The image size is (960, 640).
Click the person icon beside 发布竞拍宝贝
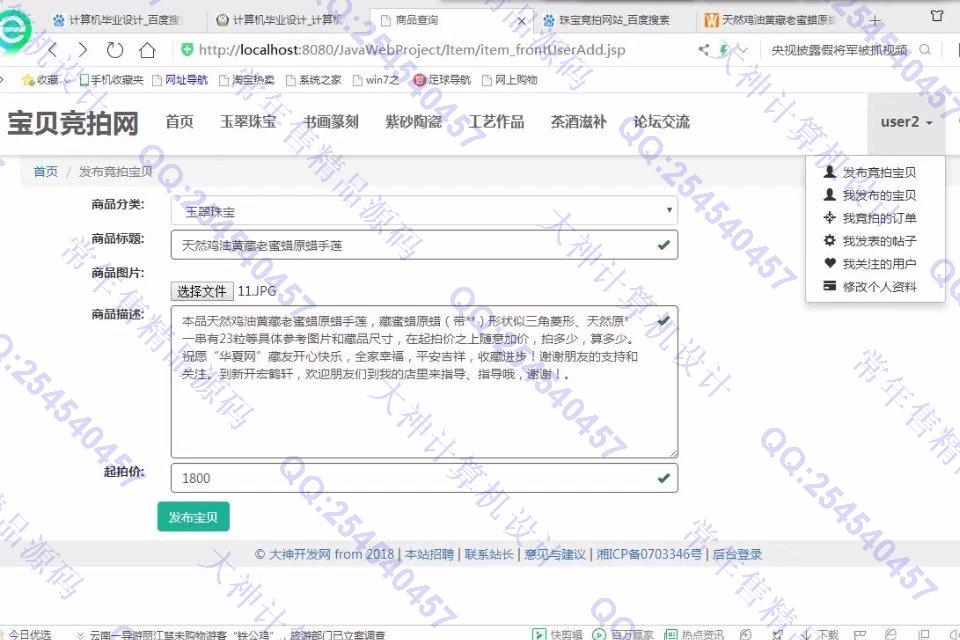pos(830,171)
